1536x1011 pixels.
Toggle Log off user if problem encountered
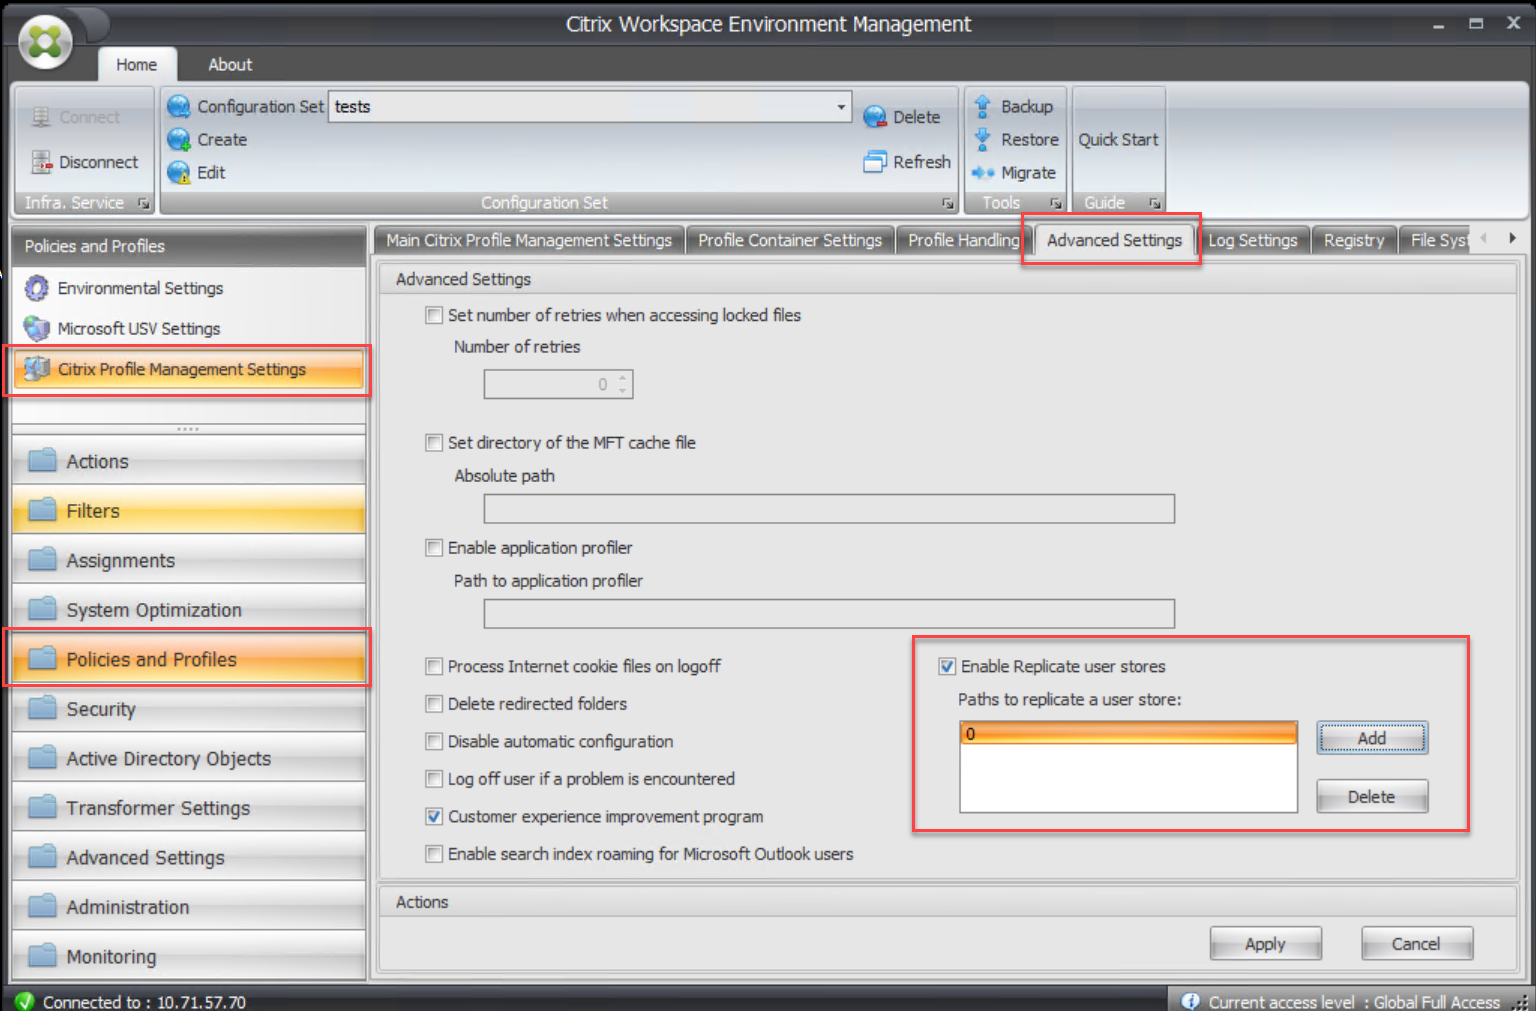point(434,779)
